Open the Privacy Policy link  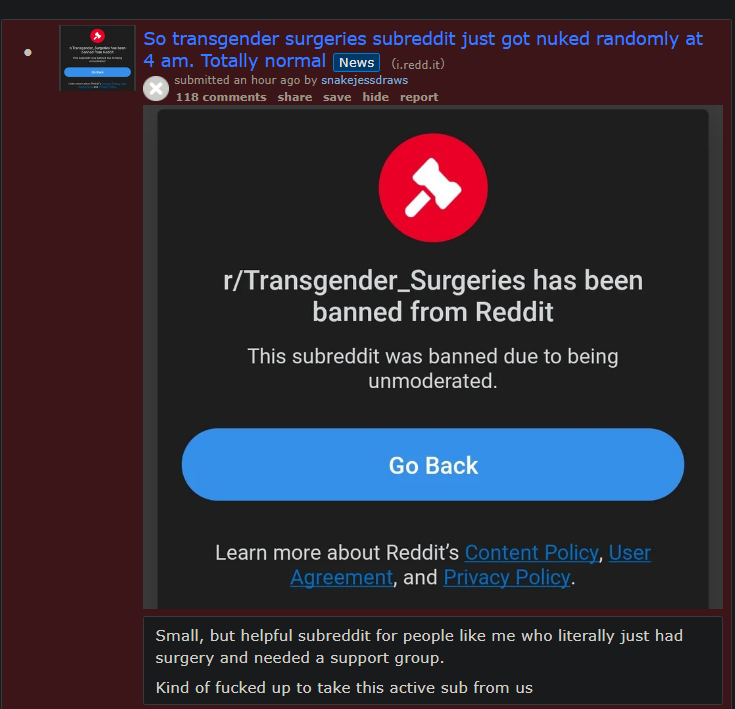(x=507, y=577)
